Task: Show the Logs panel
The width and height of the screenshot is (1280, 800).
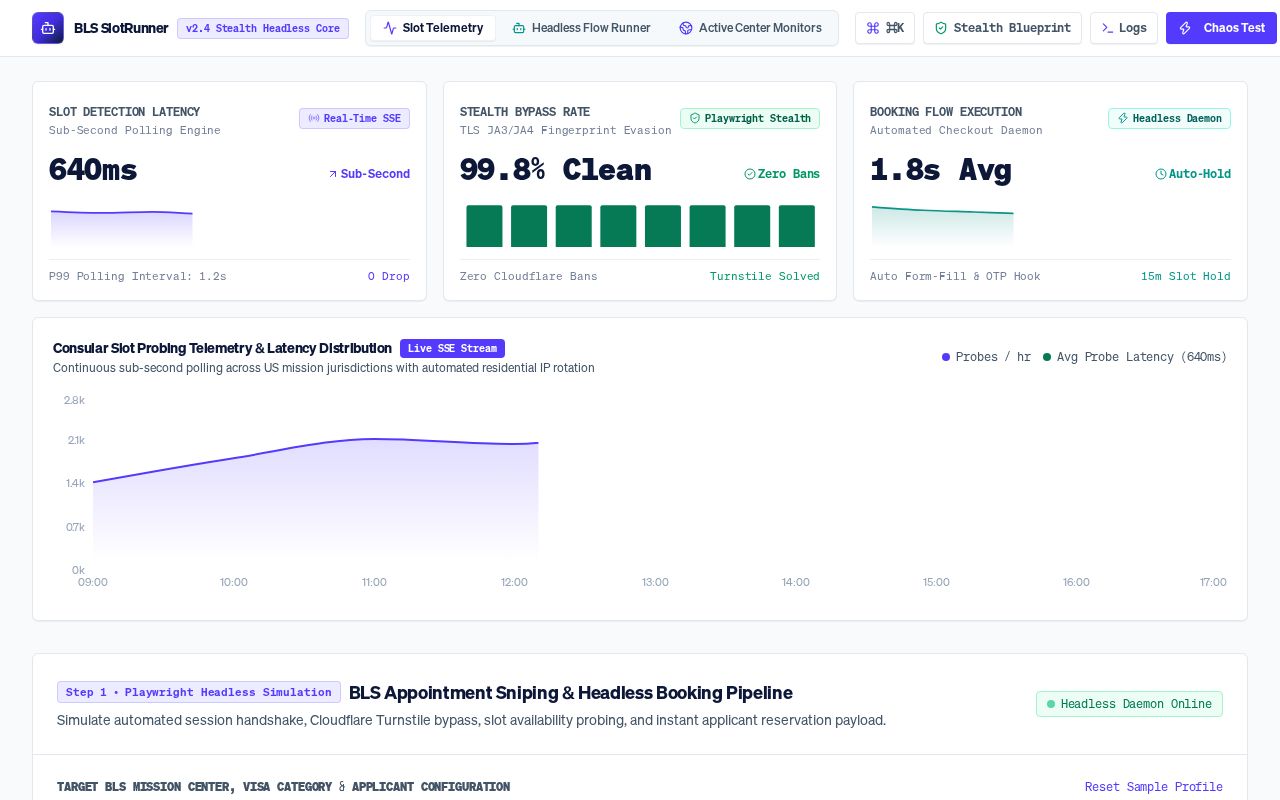Action: [x=1124, y=28]
